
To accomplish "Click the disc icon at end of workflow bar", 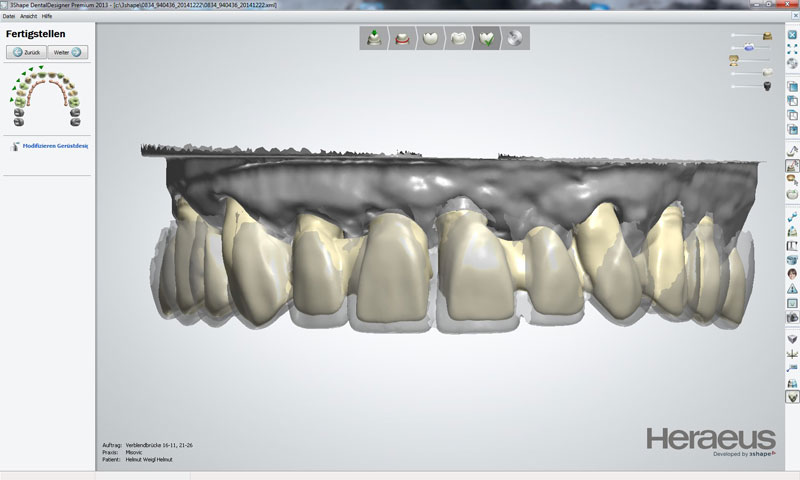I will [x=516, y=39].
